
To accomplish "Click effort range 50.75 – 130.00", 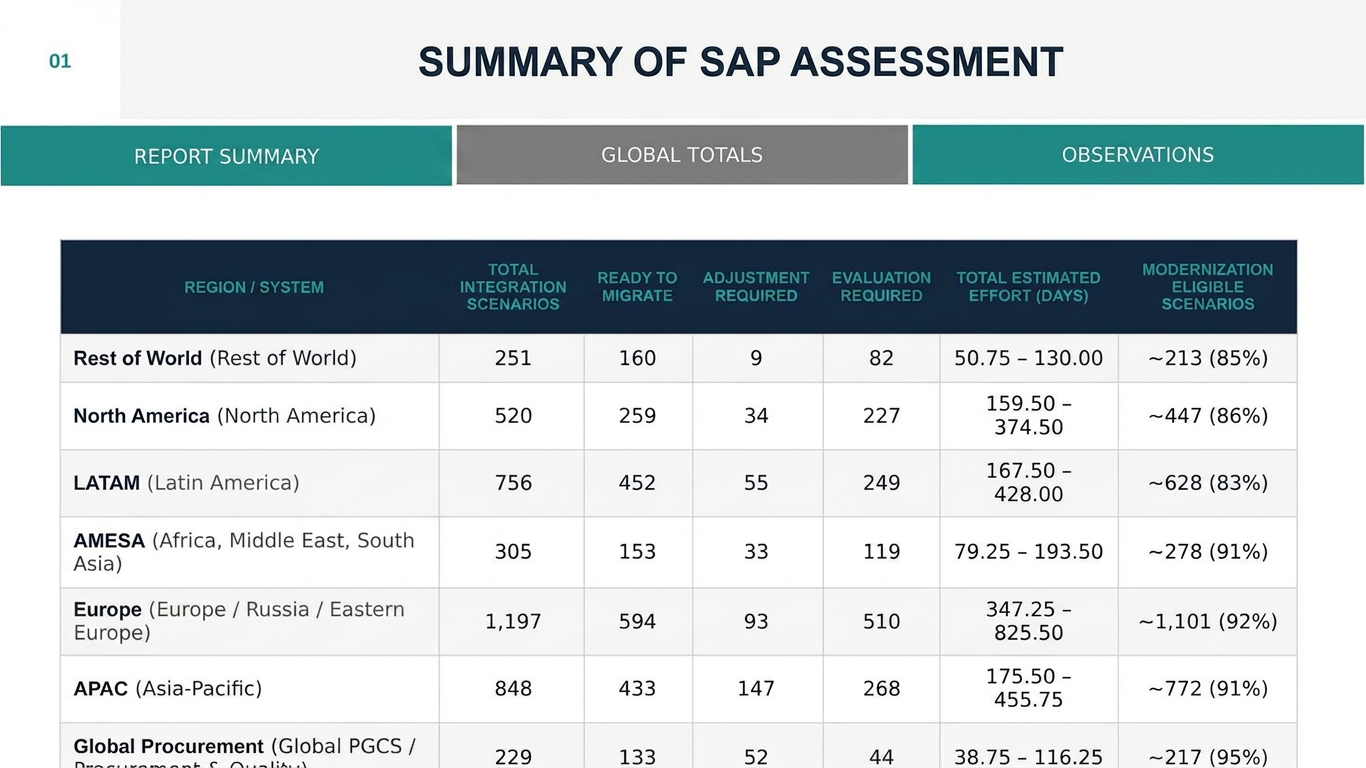I will [x=1028, y=358].
